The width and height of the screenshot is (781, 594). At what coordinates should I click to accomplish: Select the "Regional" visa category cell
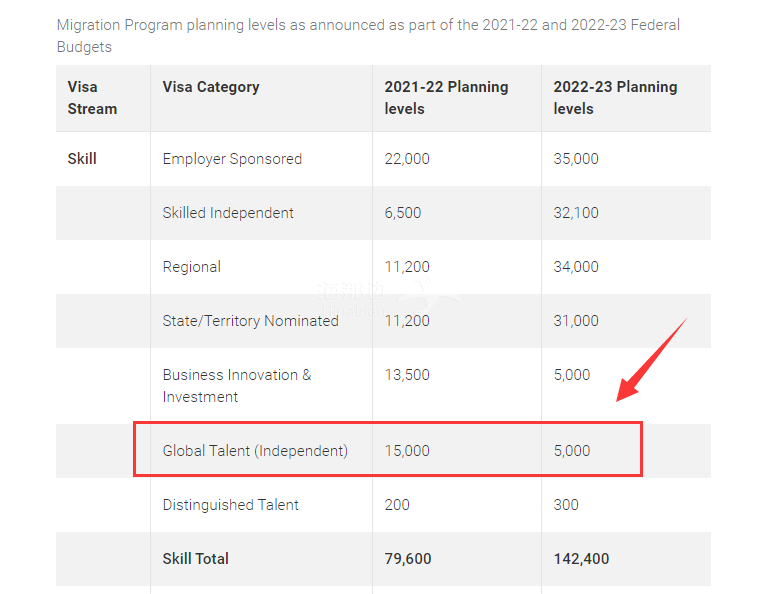192,267
